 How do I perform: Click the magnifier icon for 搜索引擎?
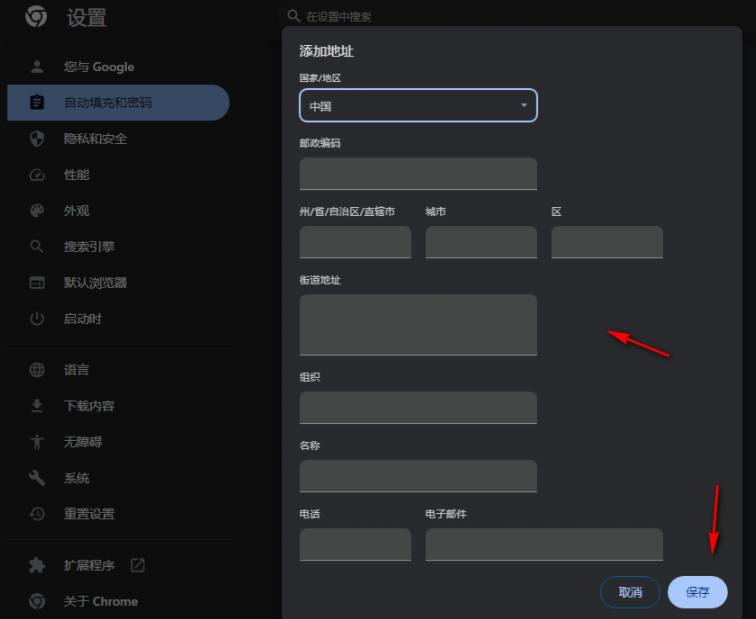click(x=37, y=246)
